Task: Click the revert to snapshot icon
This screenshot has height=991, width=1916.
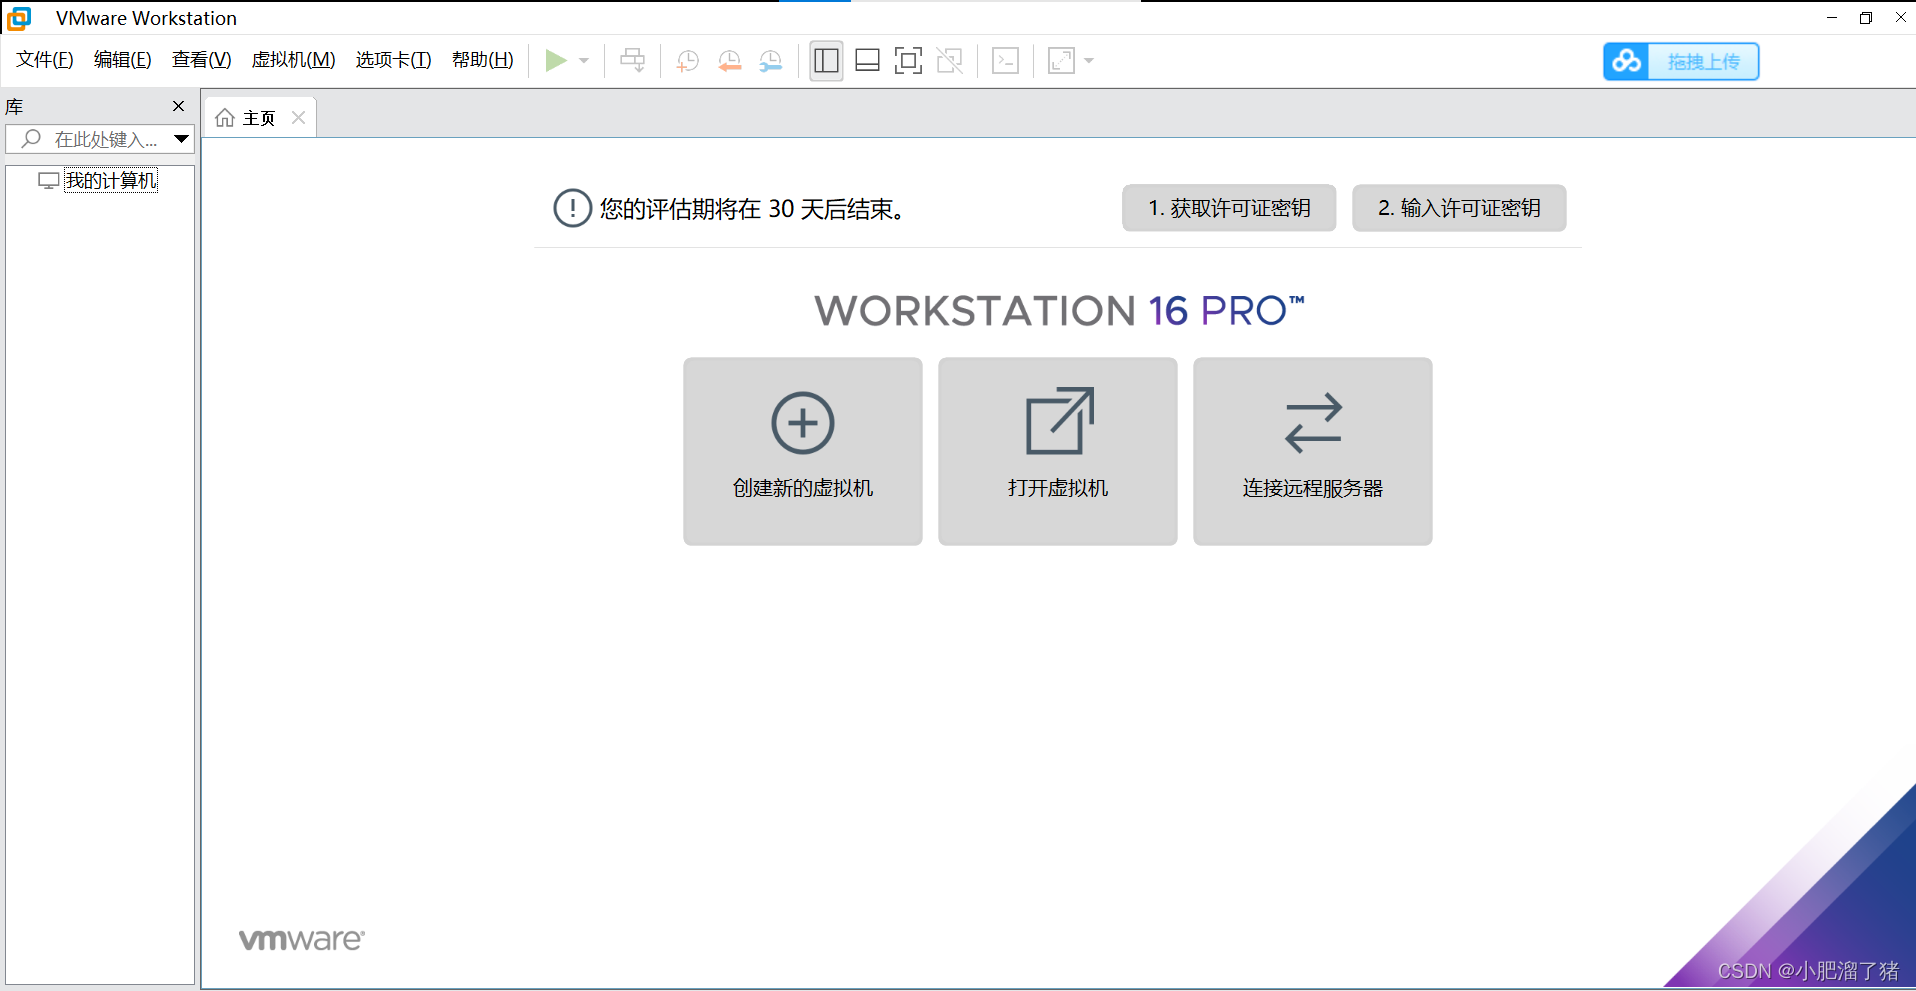Action: click(729, 61)
